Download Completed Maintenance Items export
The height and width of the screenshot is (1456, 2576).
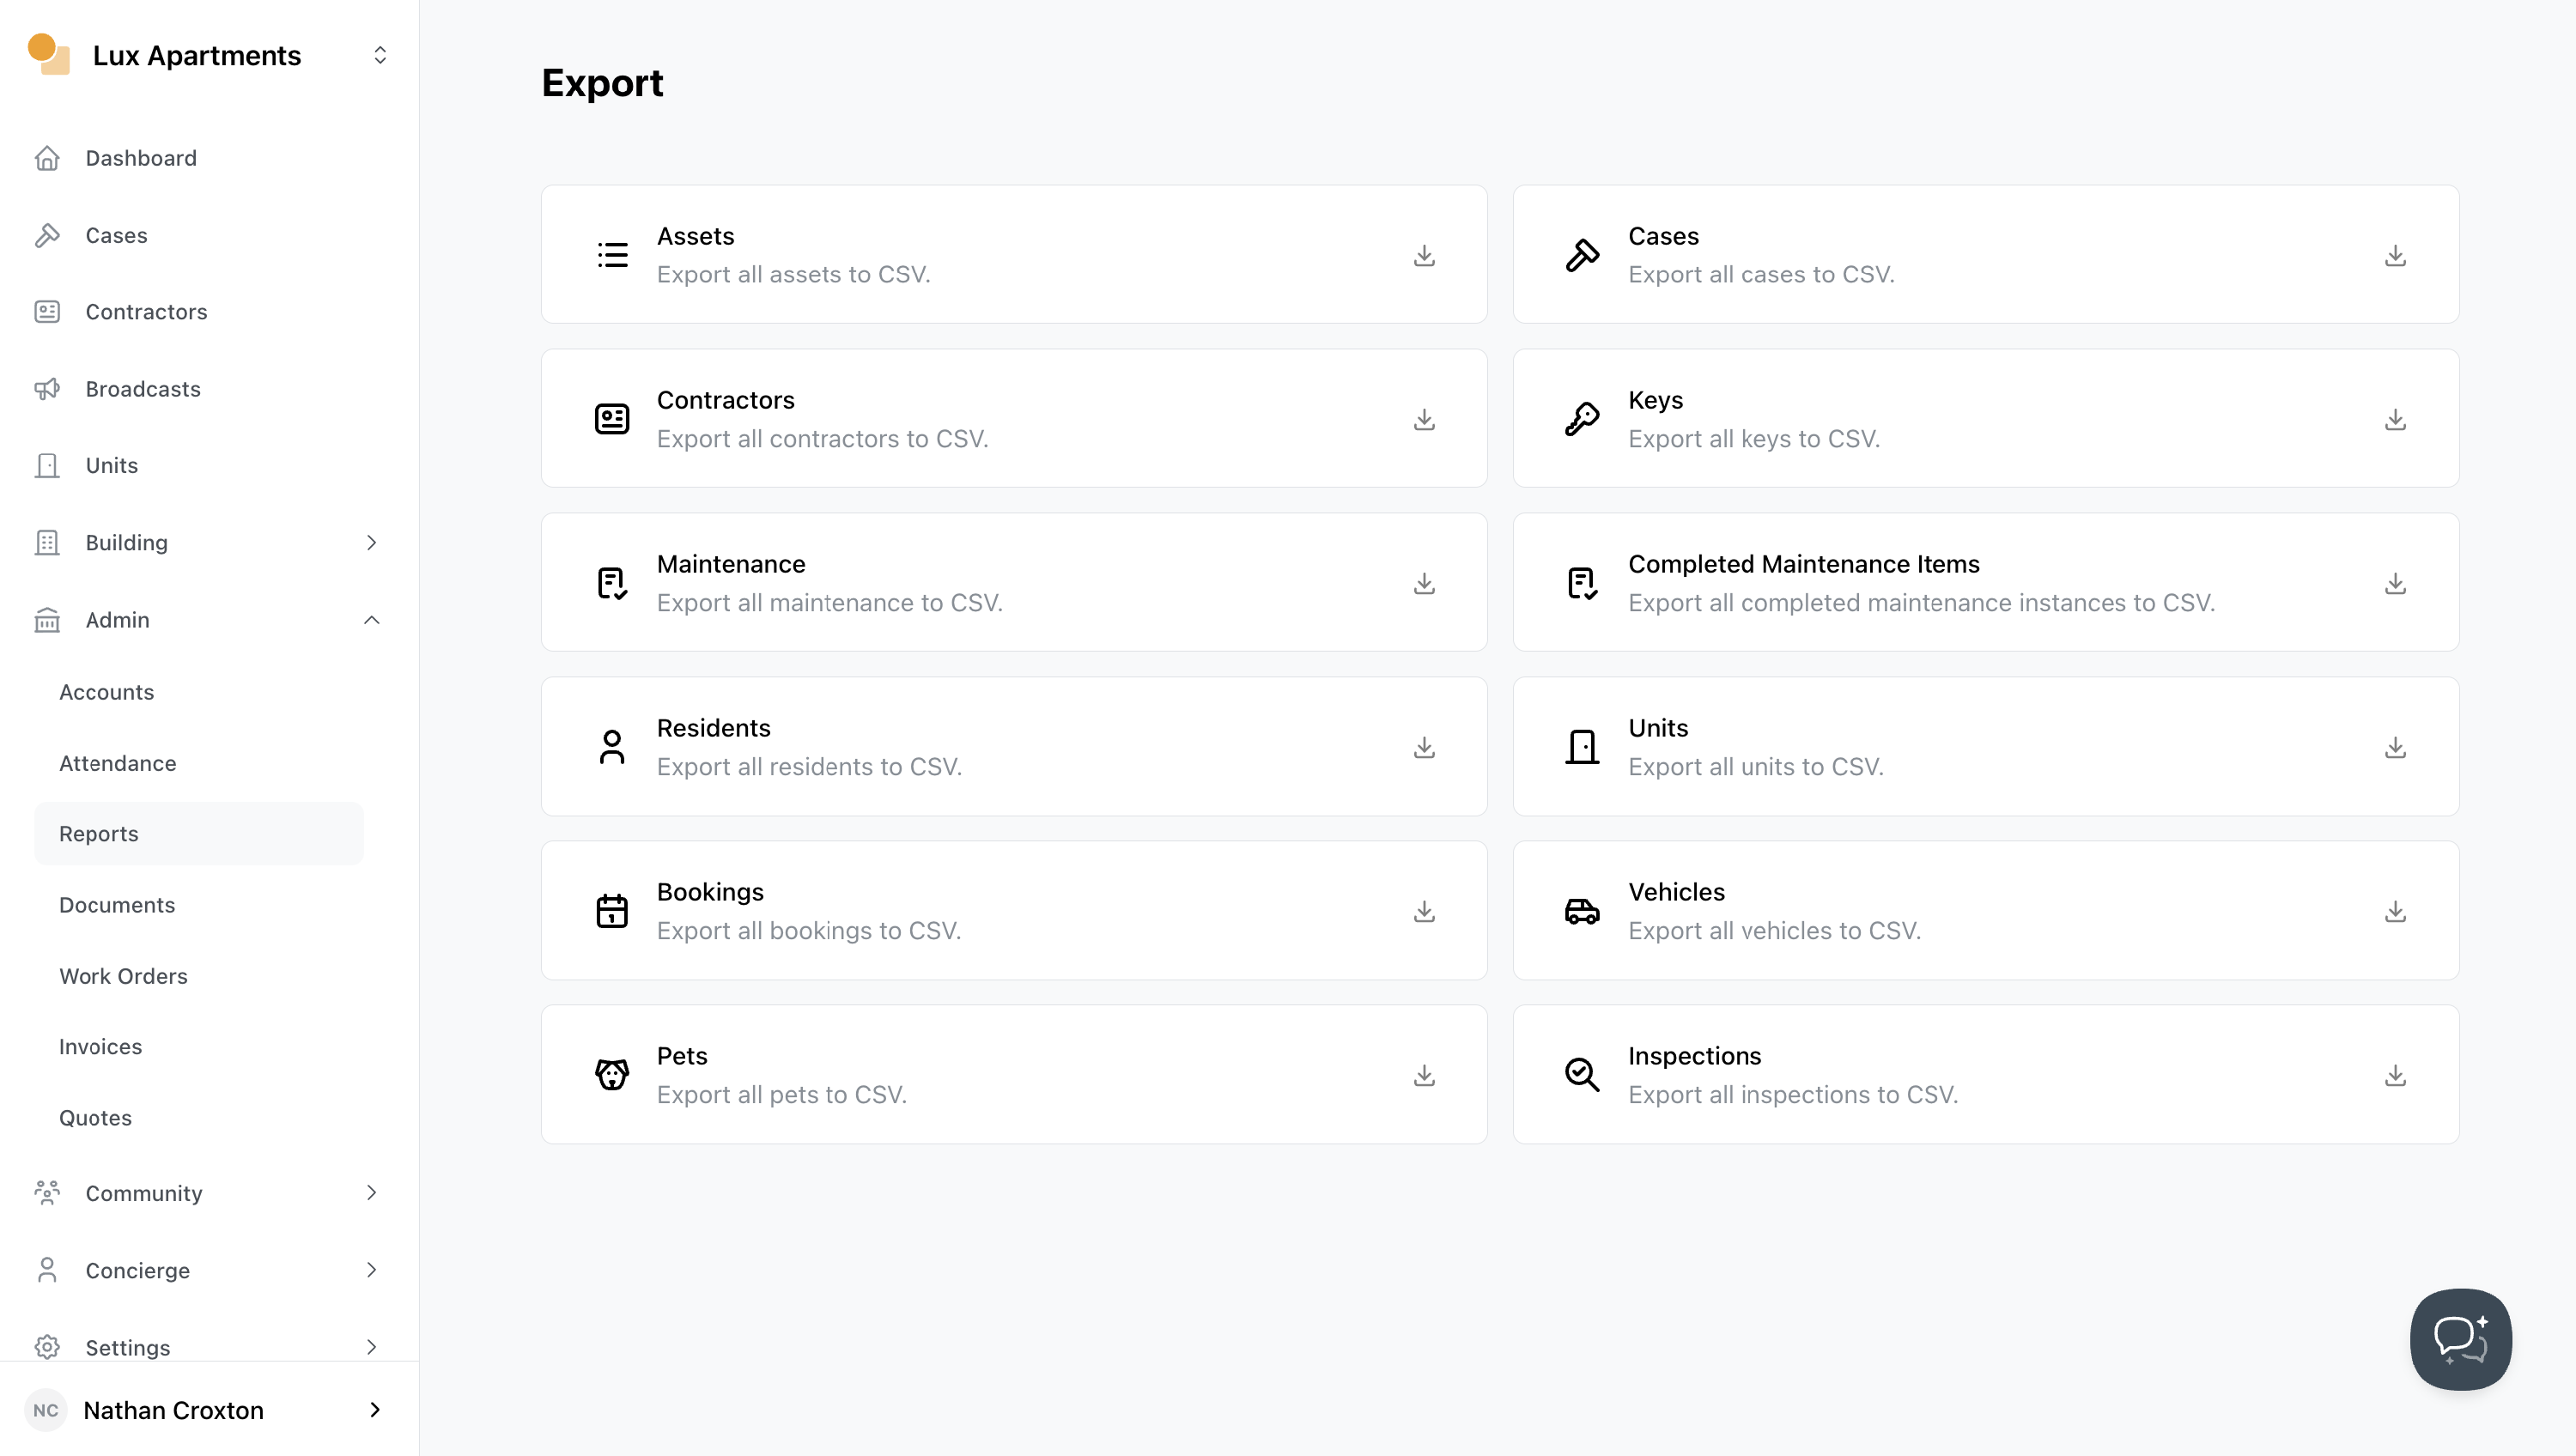[x=2395, y=584]
